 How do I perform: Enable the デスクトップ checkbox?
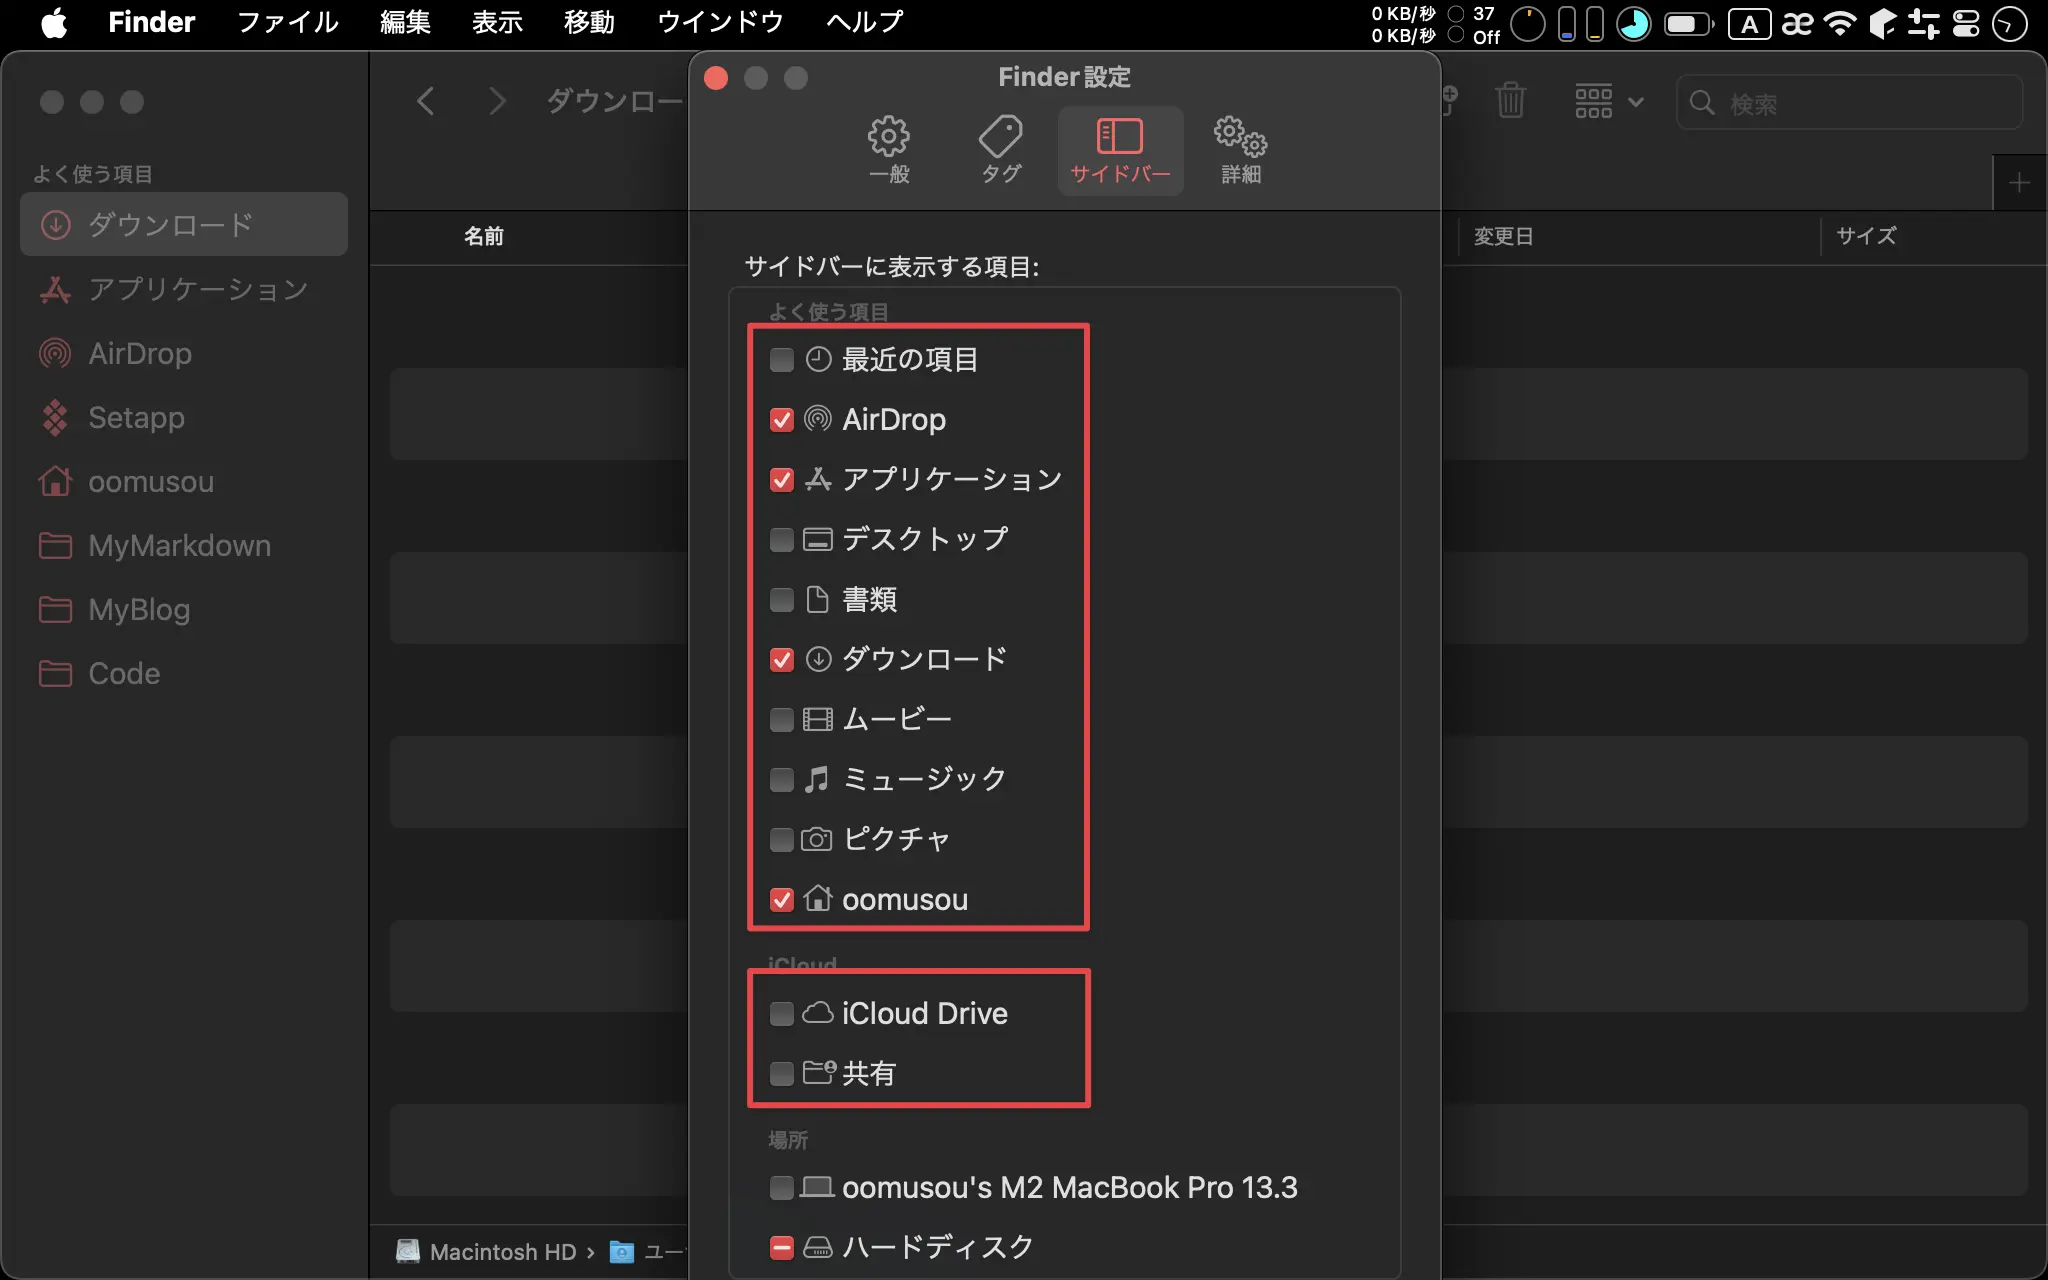coord(782,540)
